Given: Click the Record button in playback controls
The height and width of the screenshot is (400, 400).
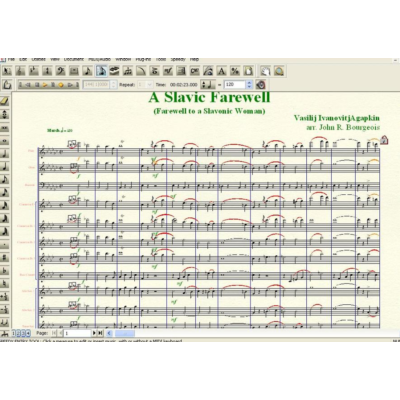Looking at the screenshot, I should tap(61, 85).
